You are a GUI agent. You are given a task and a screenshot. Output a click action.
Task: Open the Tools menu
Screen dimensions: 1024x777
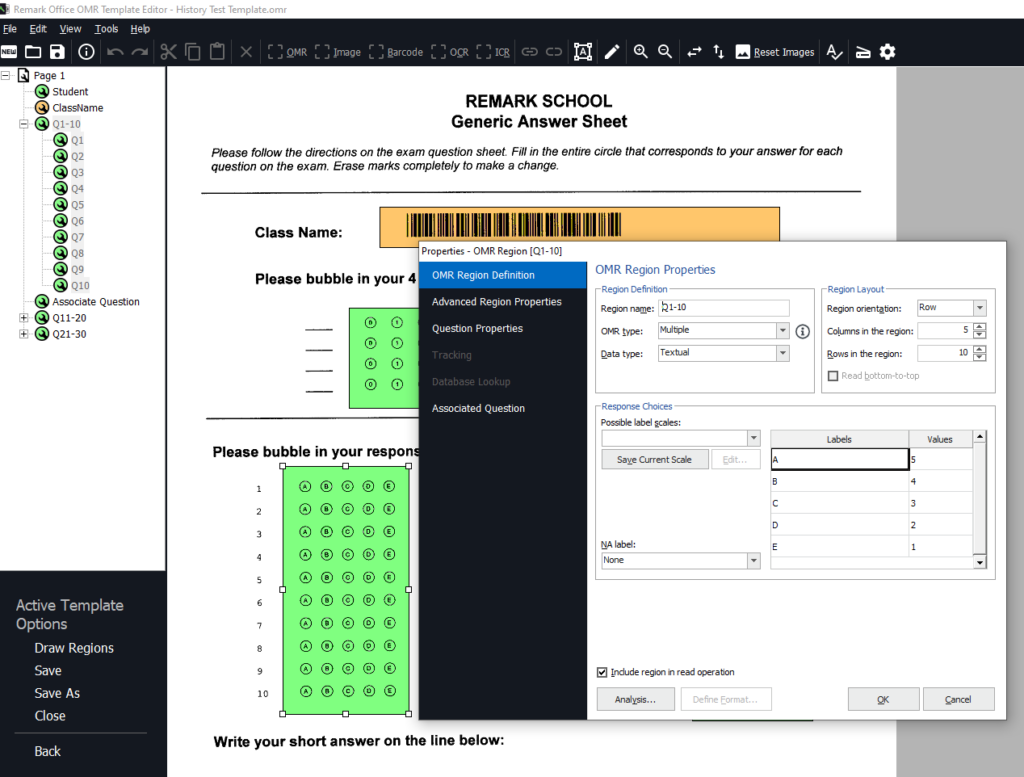pos(106,29)
